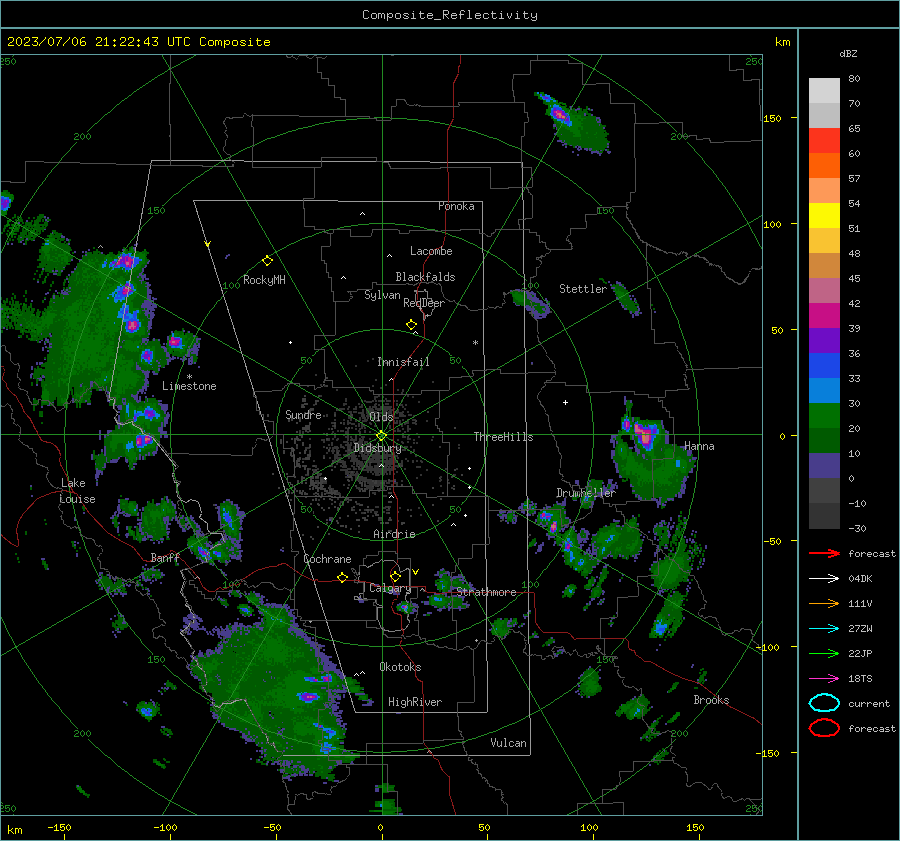Click the yellow diamond marker above Calgary
Viewport: 900px width, 841px height.
click(x=395, y=576)
